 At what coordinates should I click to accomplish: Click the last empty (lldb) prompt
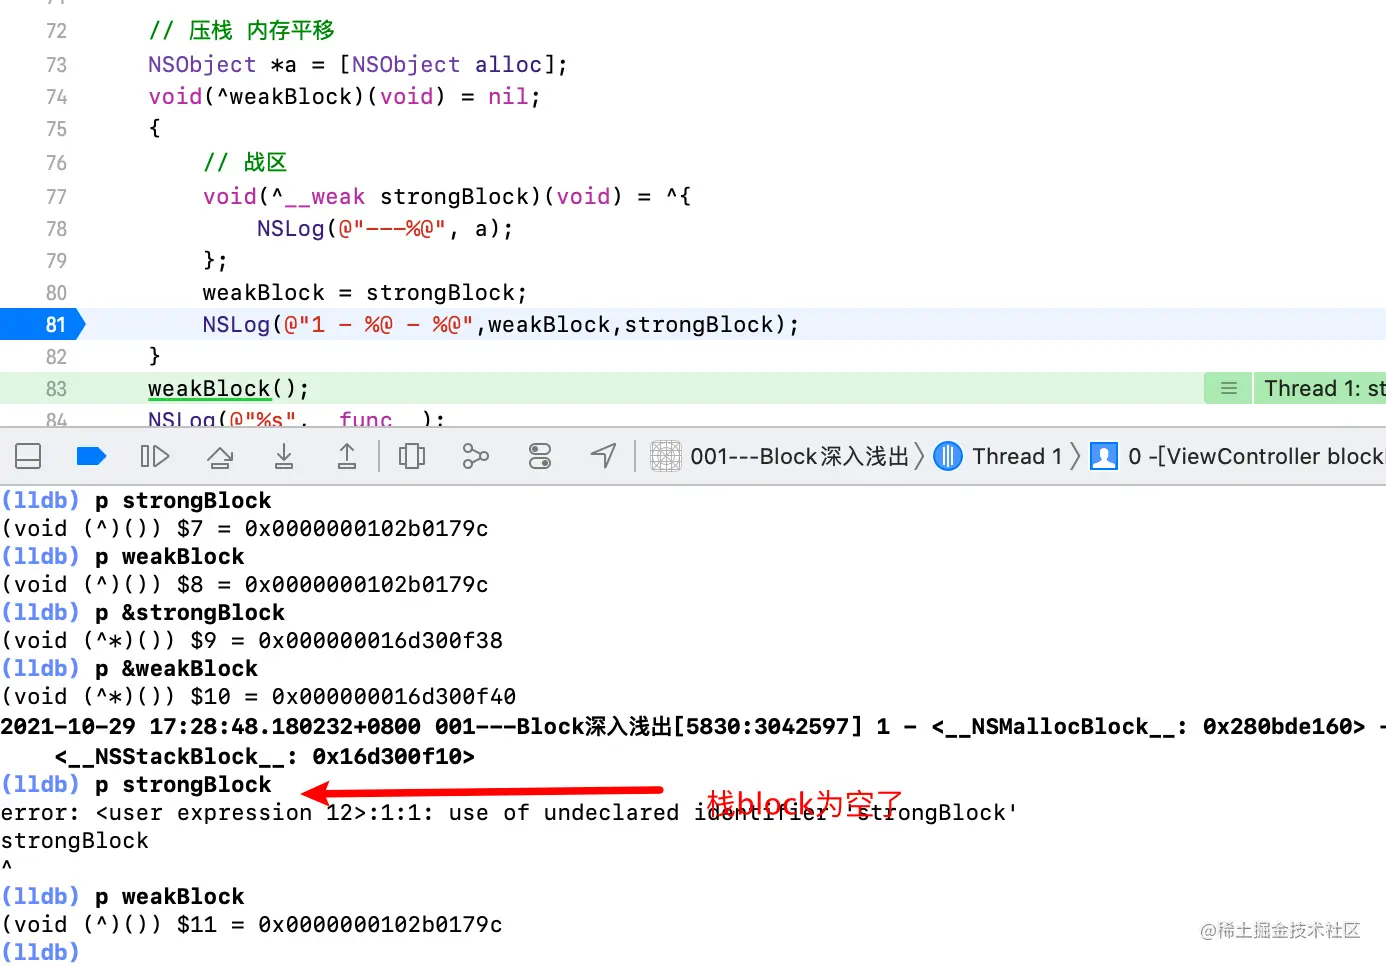(x=40, y=952)
